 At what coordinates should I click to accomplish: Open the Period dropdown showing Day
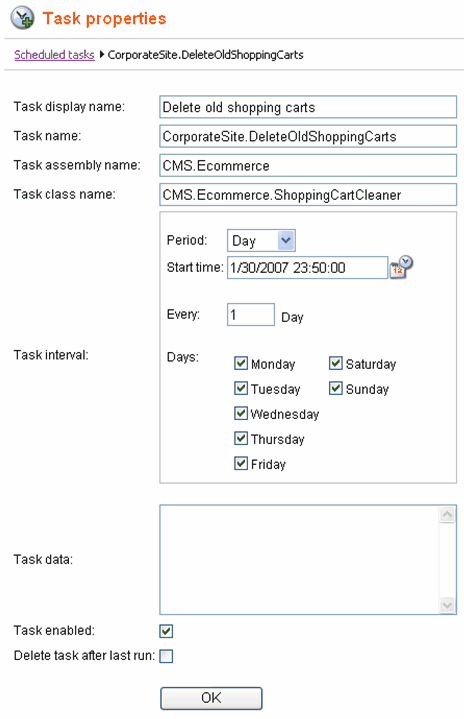point(261,240)
